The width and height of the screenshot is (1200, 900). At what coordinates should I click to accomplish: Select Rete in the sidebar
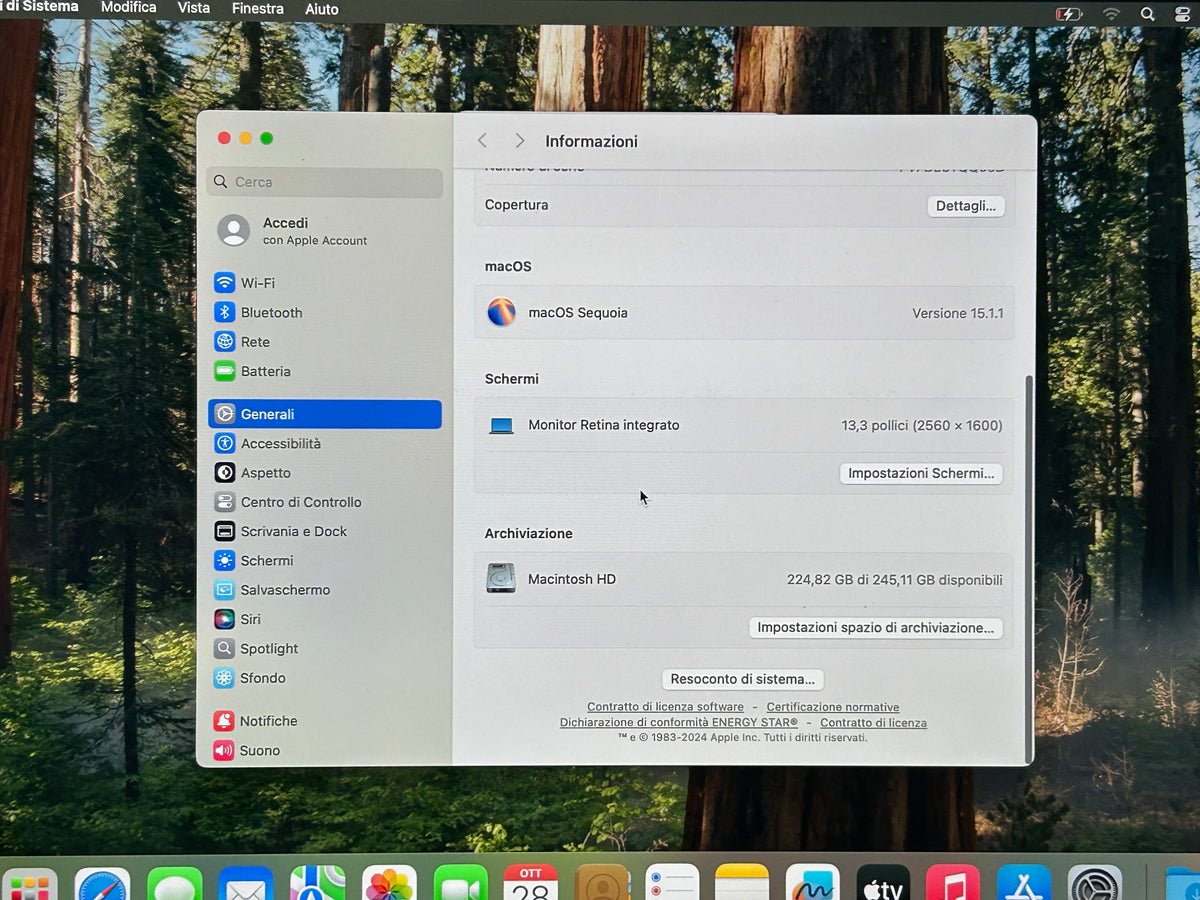tap(325, 341)
